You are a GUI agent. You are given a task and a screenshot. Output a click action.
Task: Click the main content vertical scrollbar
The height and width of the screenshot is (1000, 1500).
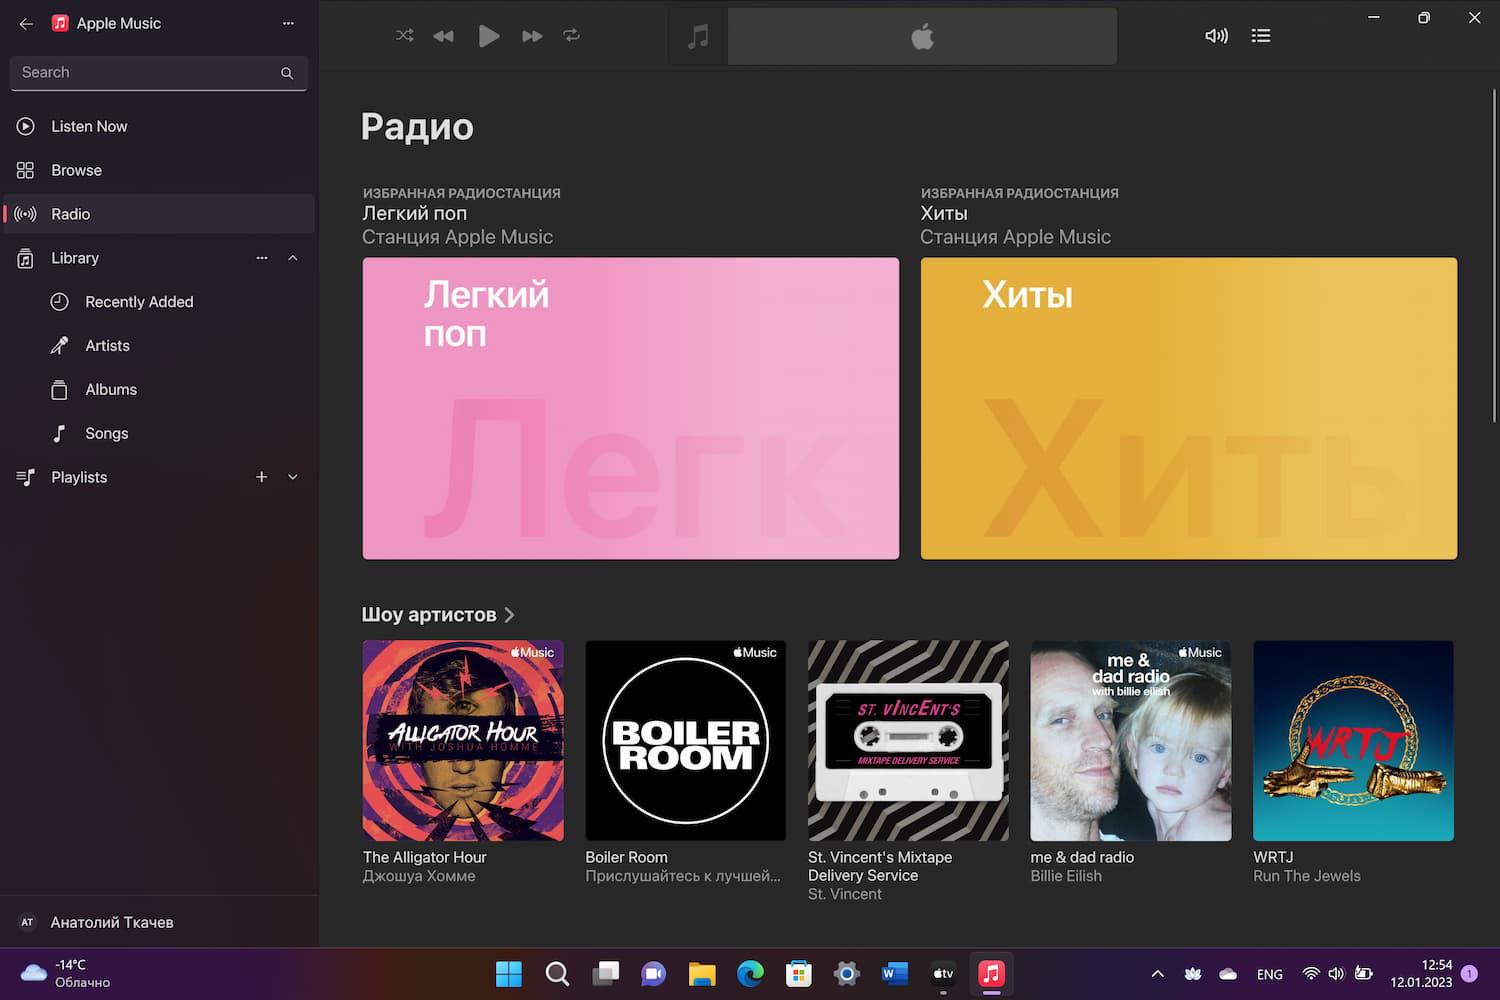1495,256
